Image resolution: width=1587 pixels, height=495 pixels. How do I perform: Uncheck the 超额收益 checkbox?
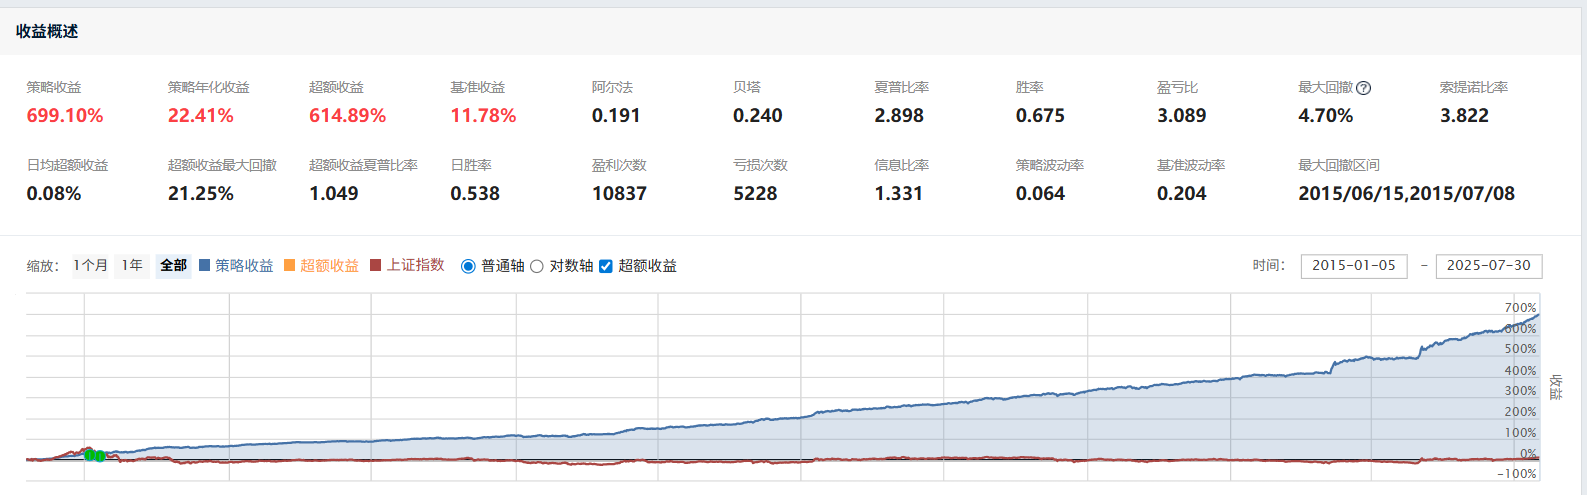(606, 266)
